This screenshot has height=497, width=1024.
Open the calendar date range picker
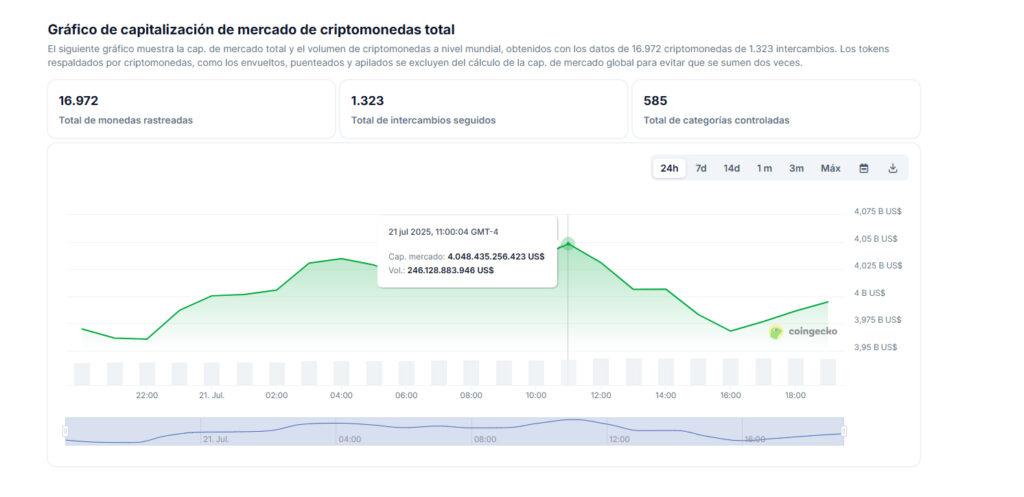pos(863,168)
